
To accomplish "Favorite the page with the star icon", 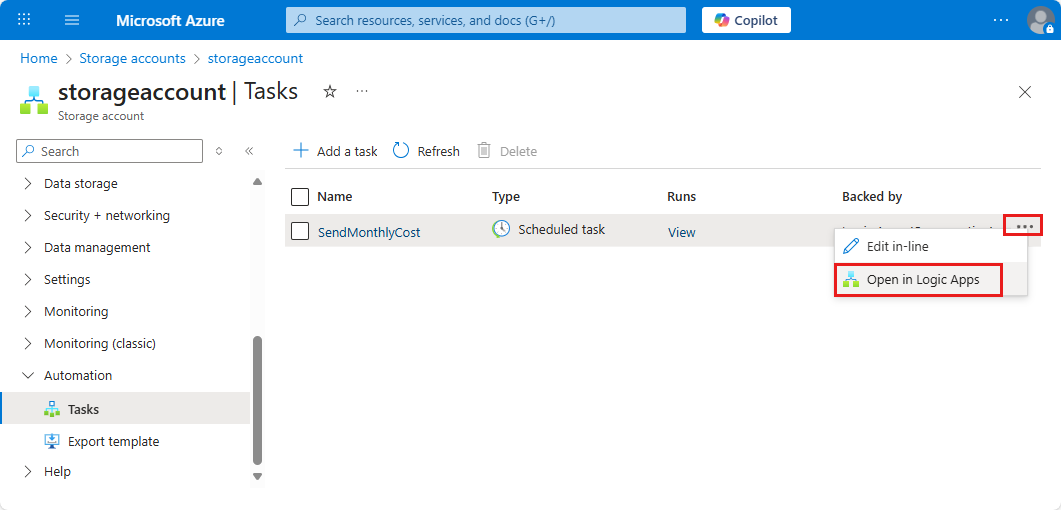I will tap(329, 92).
